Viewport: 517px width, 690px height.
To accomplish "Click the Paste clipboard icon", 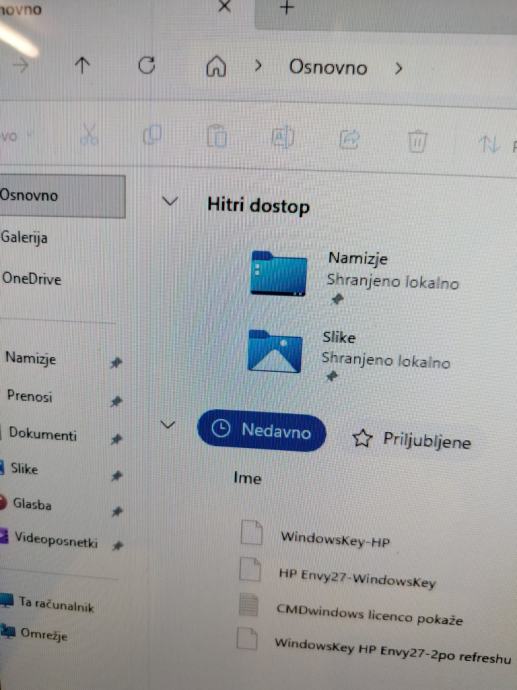I will point(217,136).
